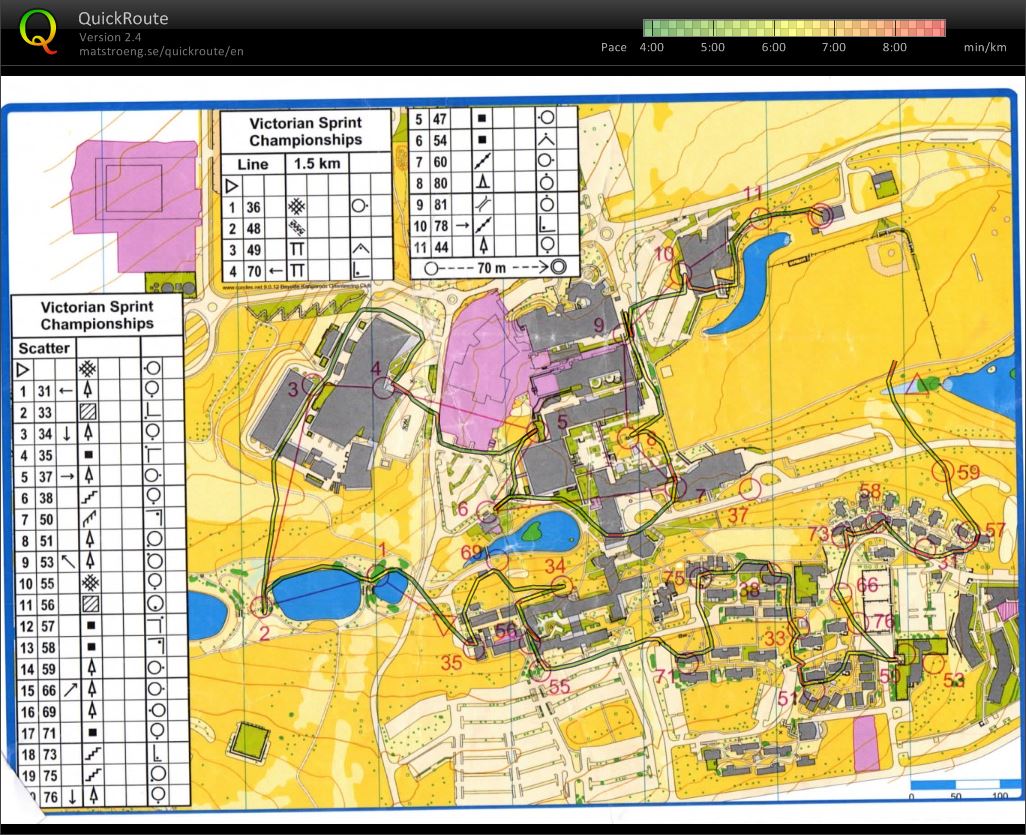
Task: Click the QuickRoute title text
Action: pyautogui.click(x=123, y=18)
